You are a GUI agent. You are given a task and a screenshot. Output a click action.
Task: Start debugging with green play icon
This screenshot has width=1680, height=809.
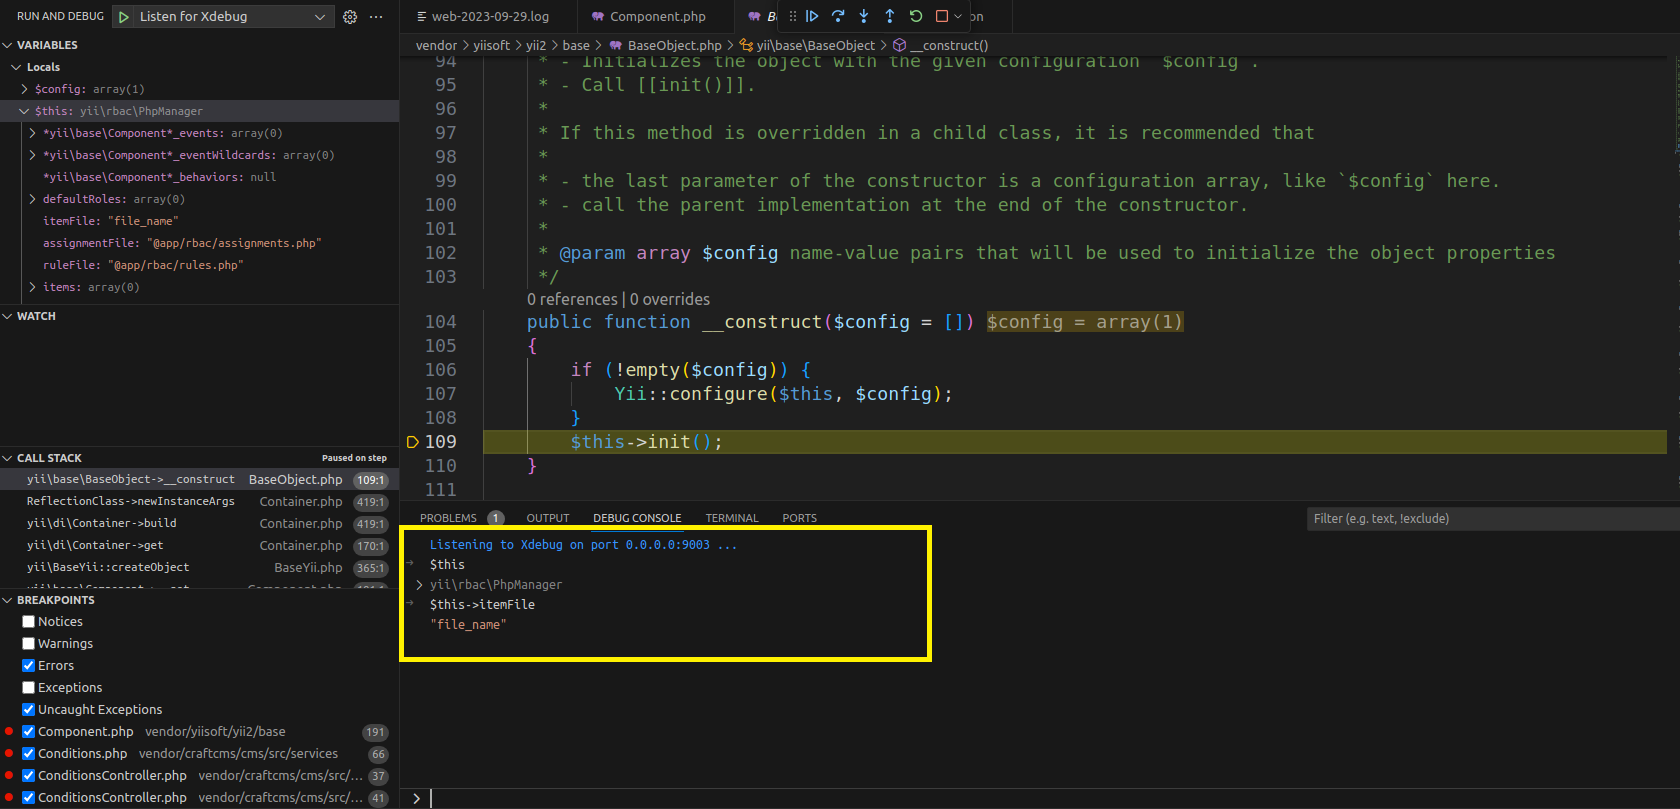click(124, 17)
